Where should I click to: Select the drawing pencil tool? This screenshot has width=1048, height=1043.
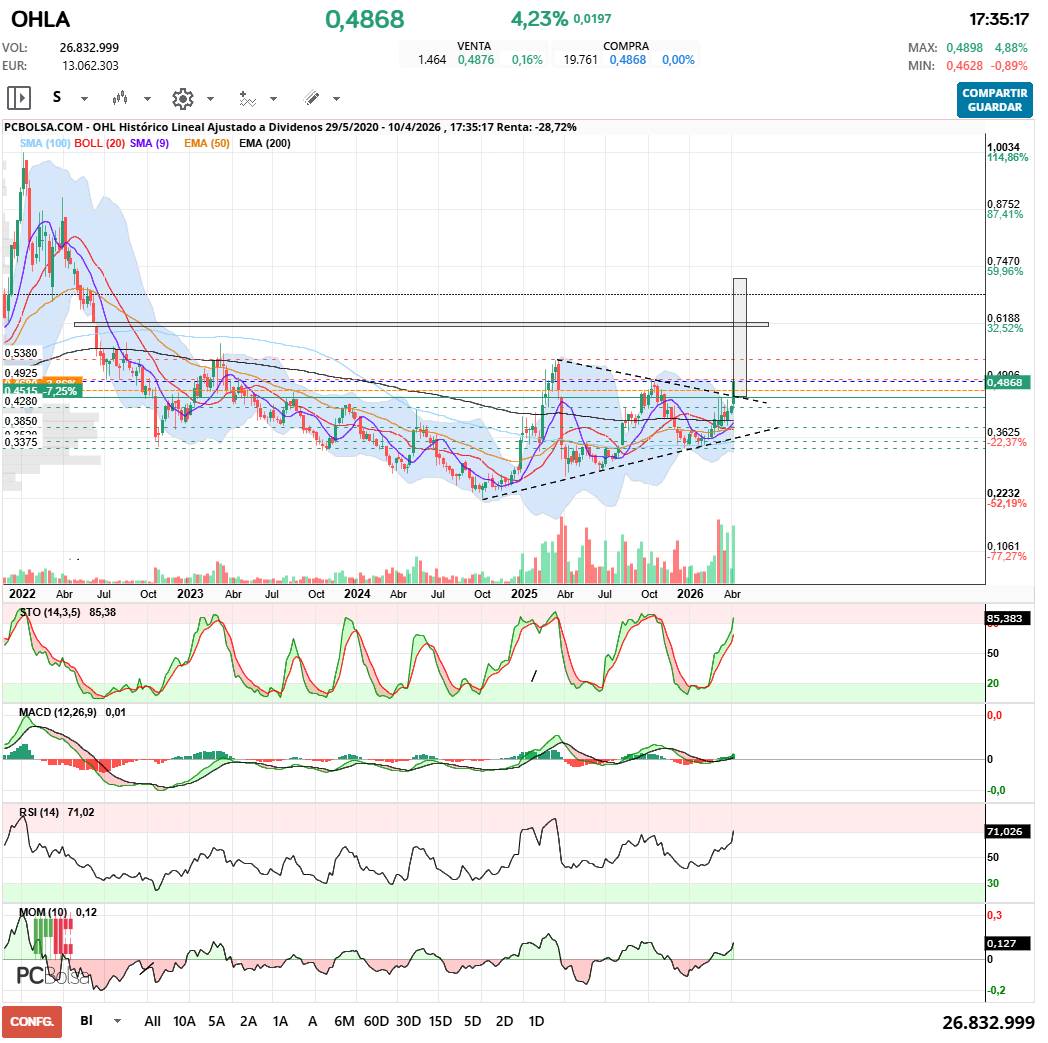(x=311, y=98)
